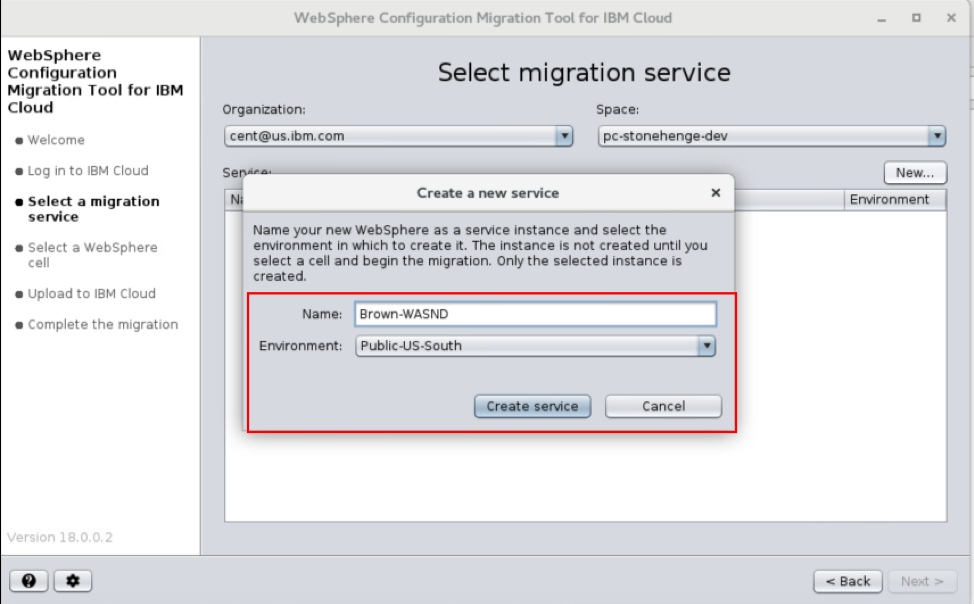Image resolution: width=974 pixels, height=604 pixels.
Task: Click the New... button
Action: pos(914,172)
